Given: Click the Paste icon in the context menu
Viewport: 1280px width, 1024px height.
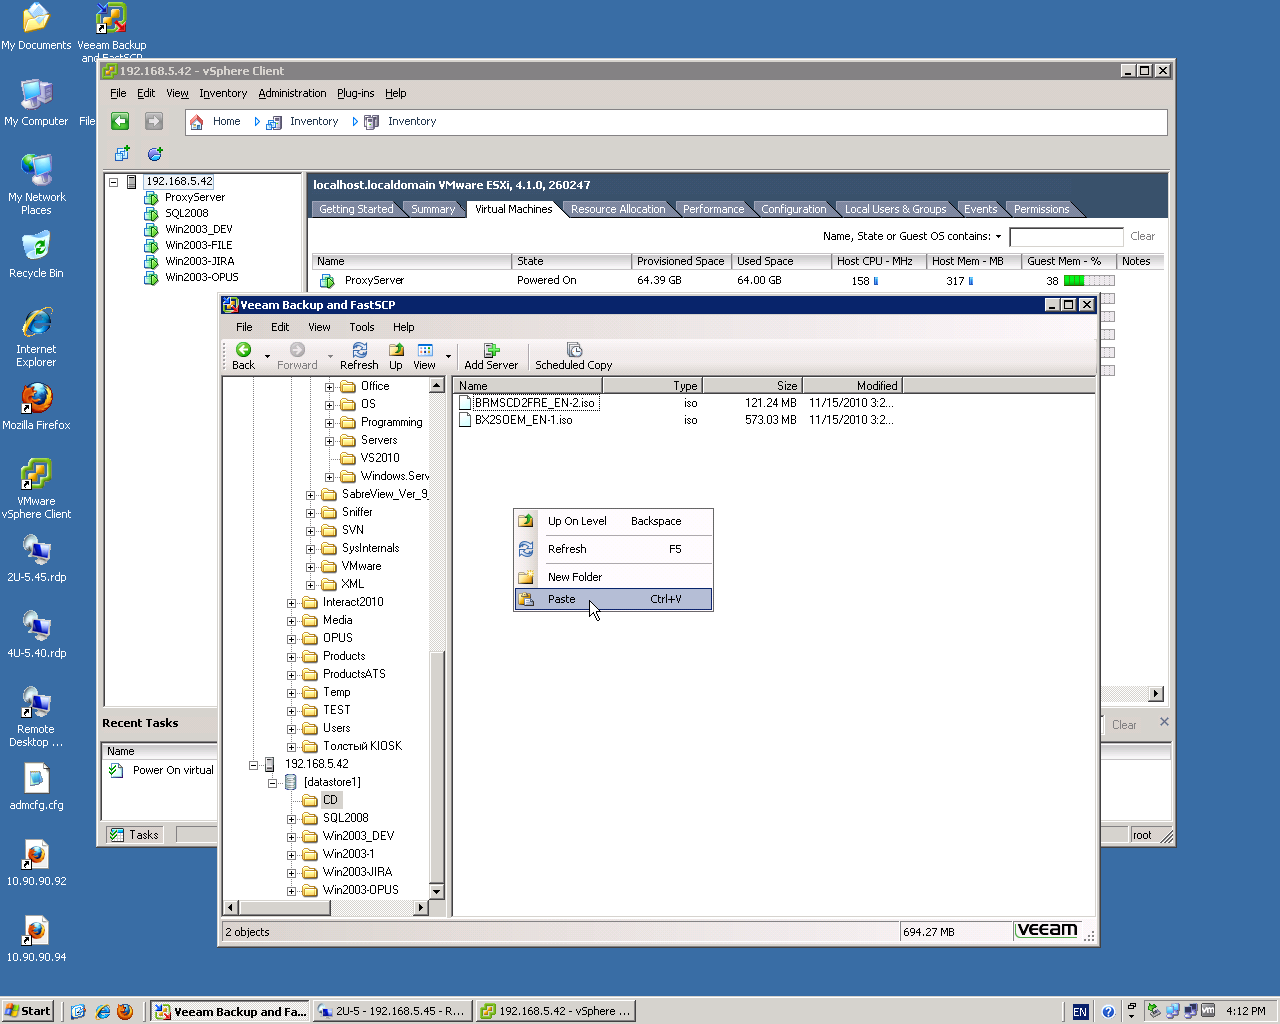Looking at the screenshot, I should [x=526, y=599].
